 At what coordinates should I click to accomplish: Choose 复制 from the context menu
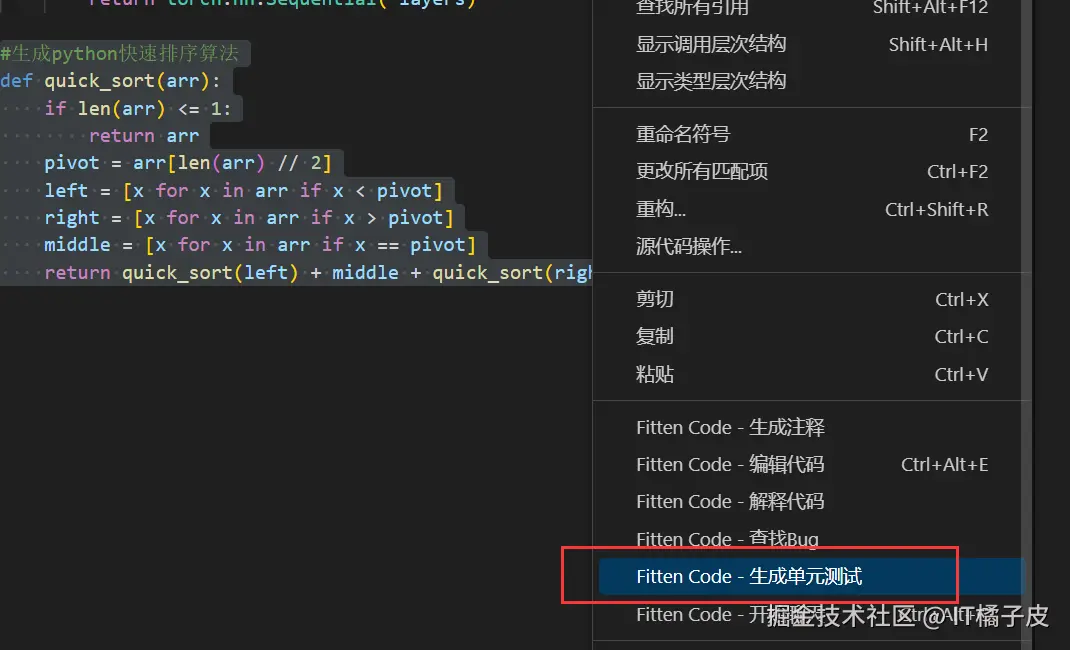click(x=811, y=336)
